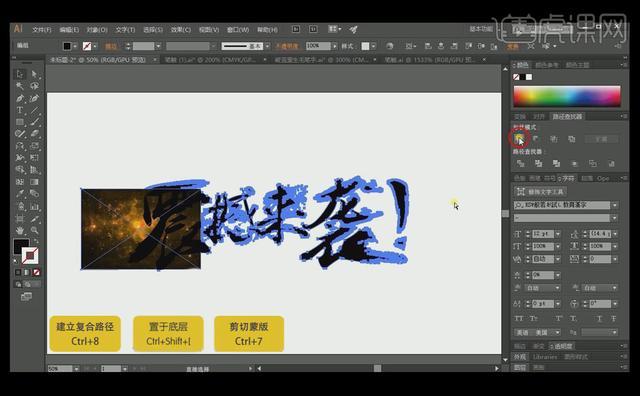Switch to the Character (字符) panel tab
The height and width of the screenshot is (396, 640).
[x=568, y=178]
